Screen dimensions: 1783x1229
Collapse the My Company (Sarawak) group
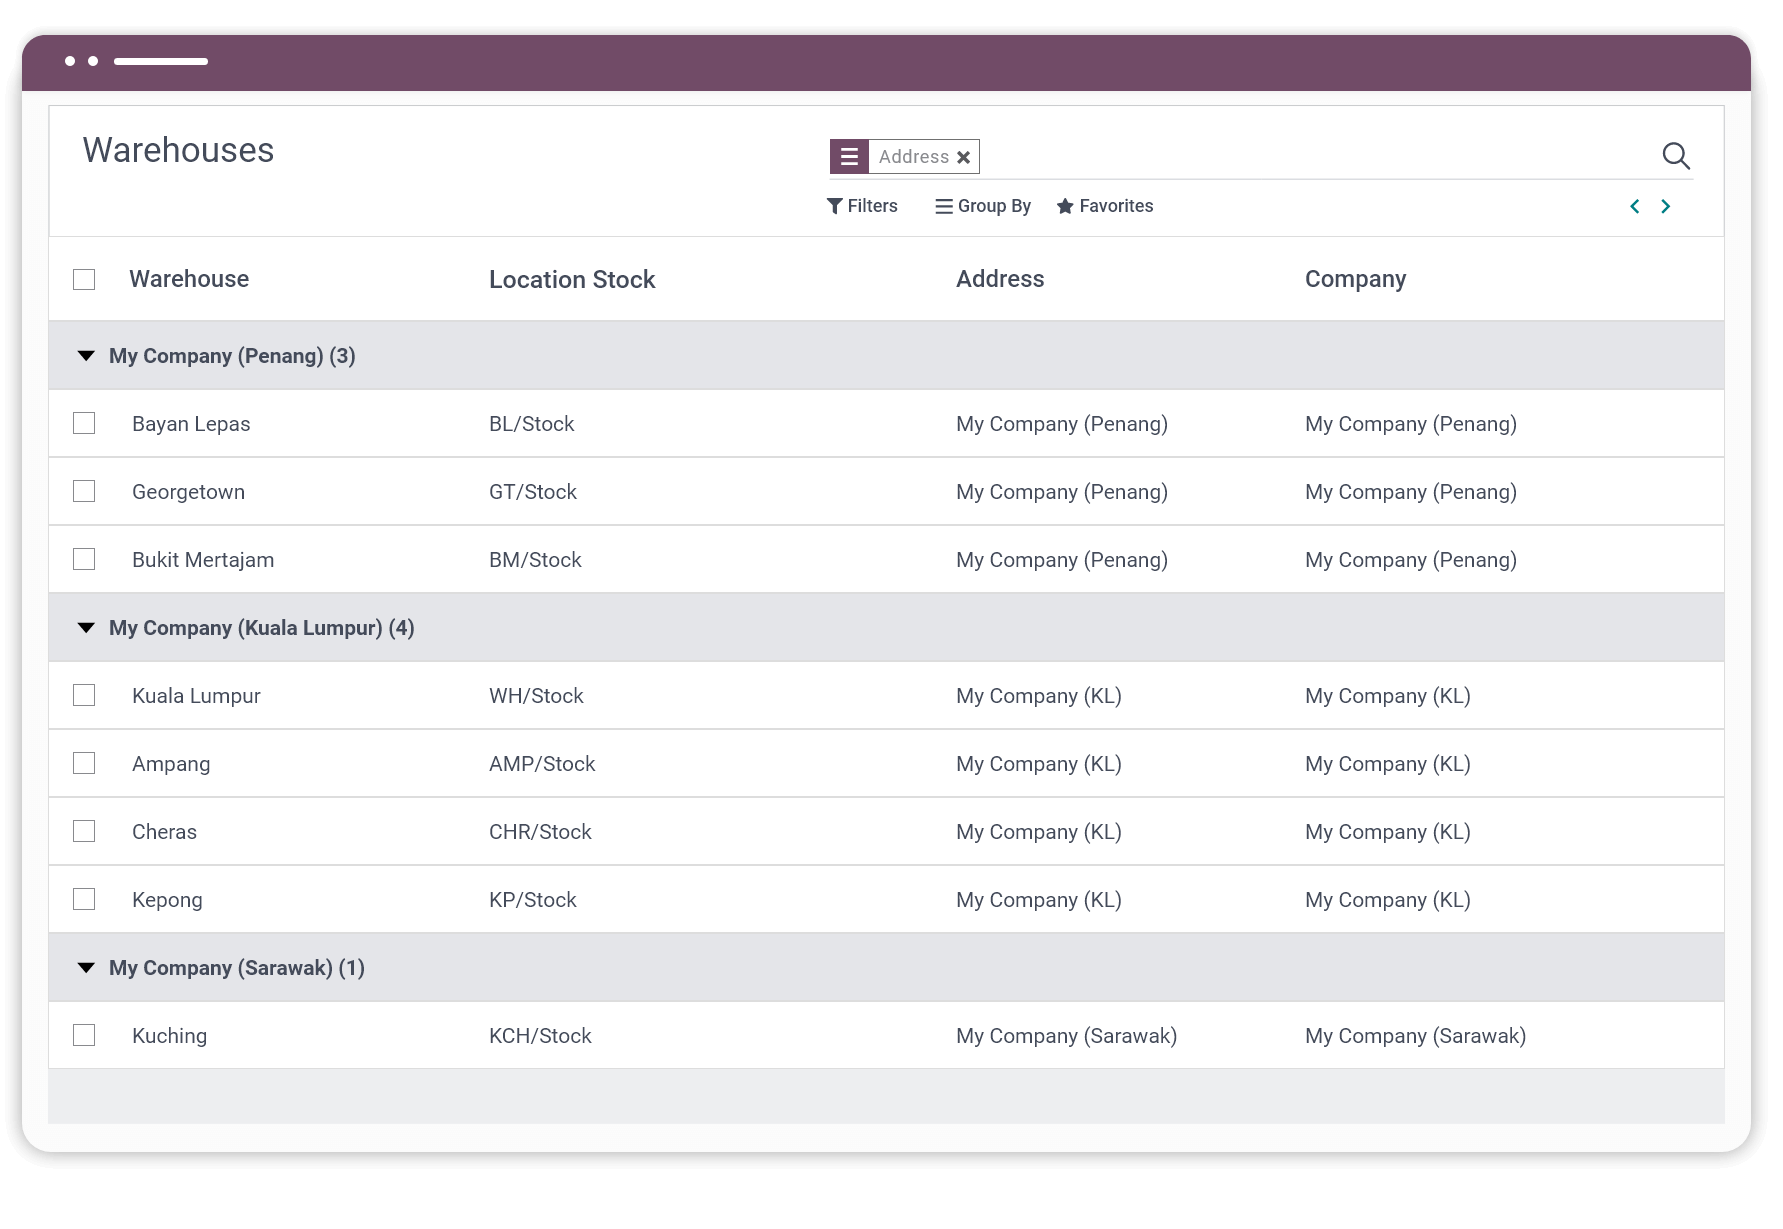coord(85,967)
